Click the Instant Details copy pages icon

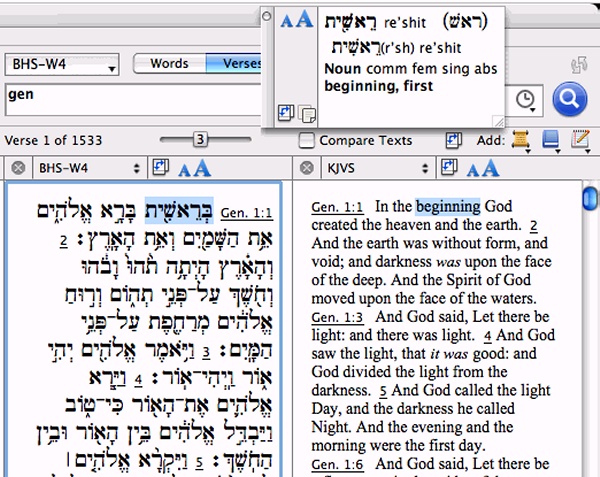coord(308,114)
